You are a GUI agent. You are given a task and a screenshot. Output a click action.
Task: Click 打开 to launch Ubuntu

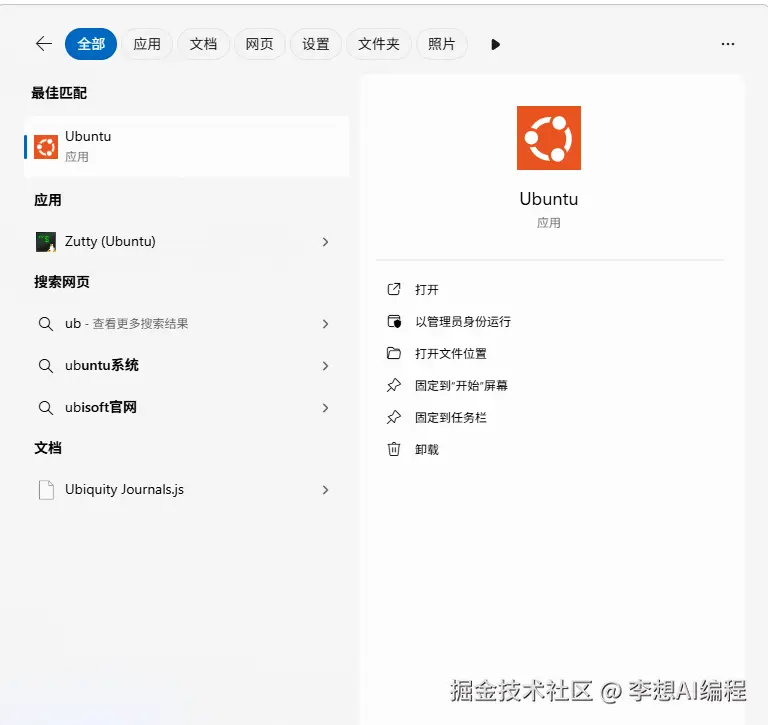[x=427, y=290]
